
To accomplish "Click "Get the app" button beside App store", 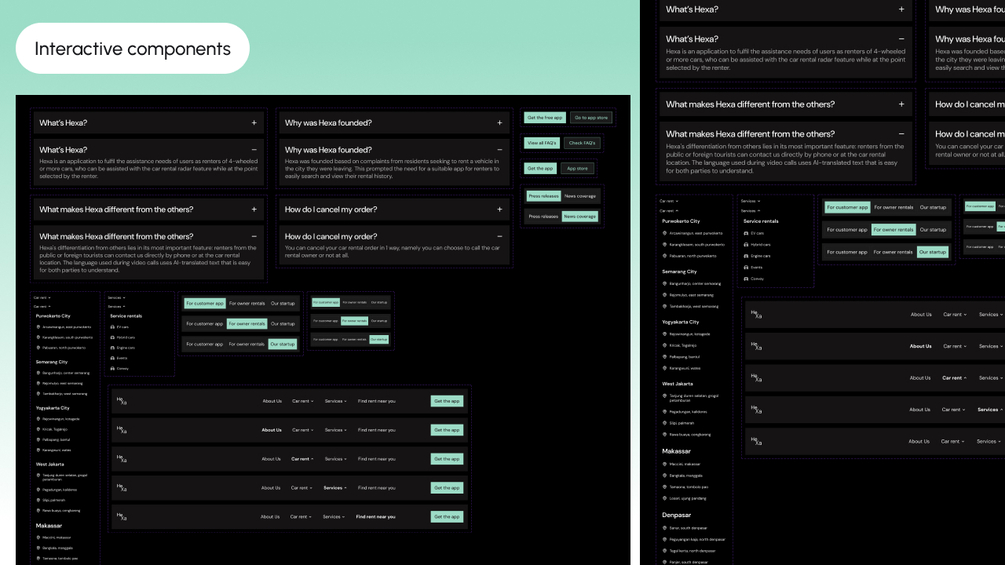I will pyautogui.click(x=540, y=168).
